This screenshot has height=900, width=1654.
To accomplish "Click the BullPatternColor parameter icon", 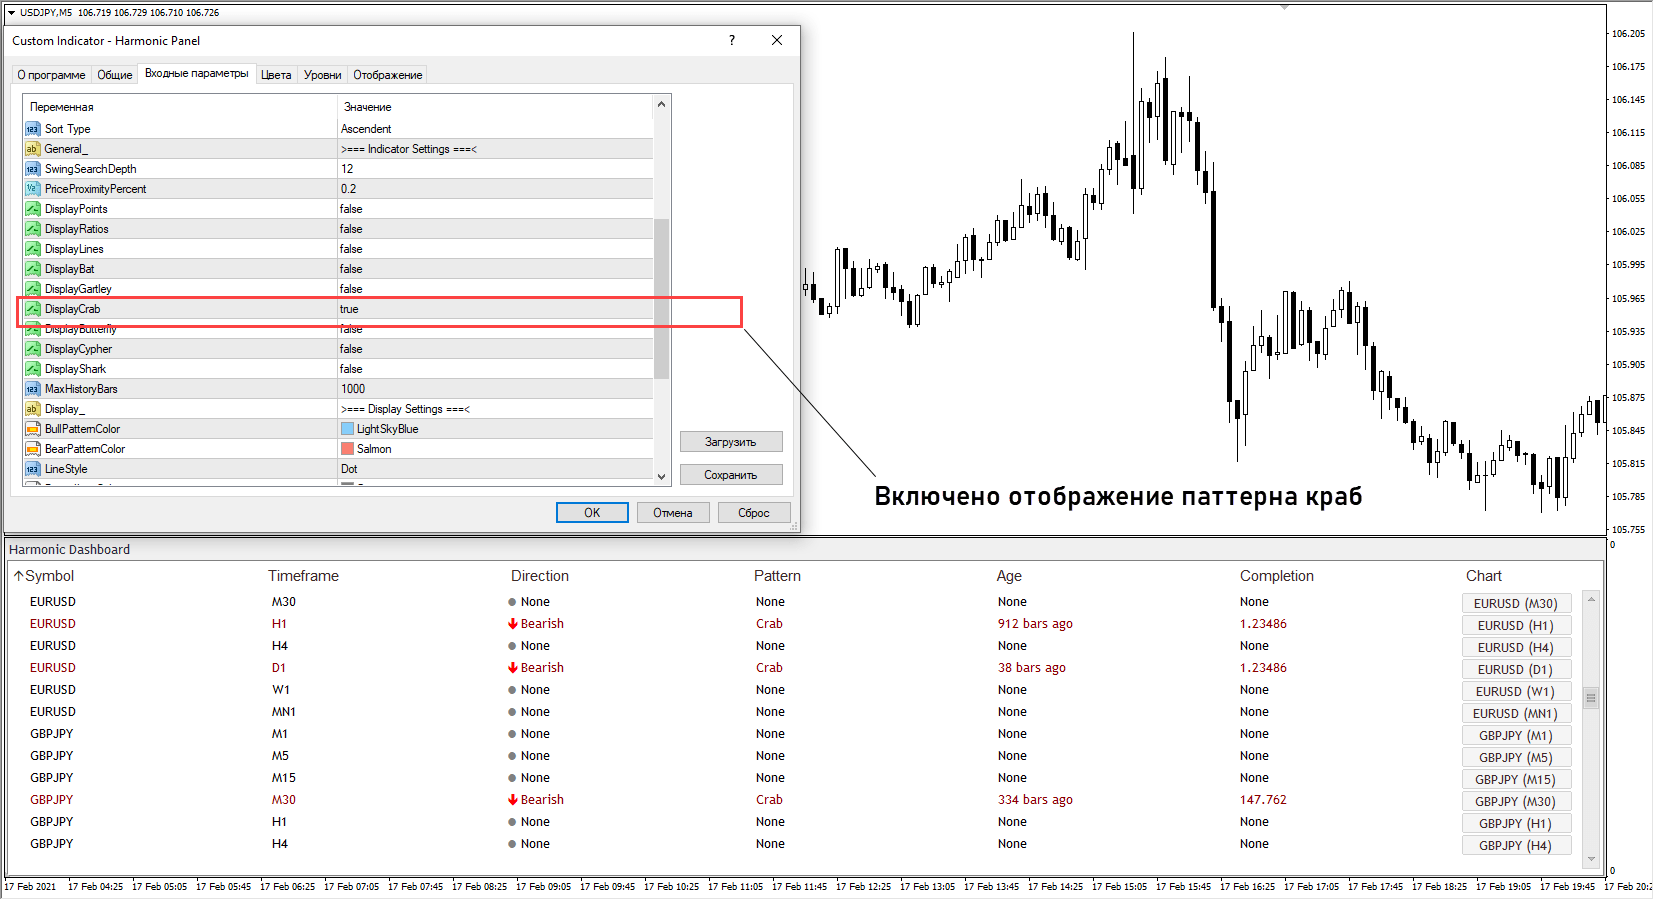I will coord(32,429).
